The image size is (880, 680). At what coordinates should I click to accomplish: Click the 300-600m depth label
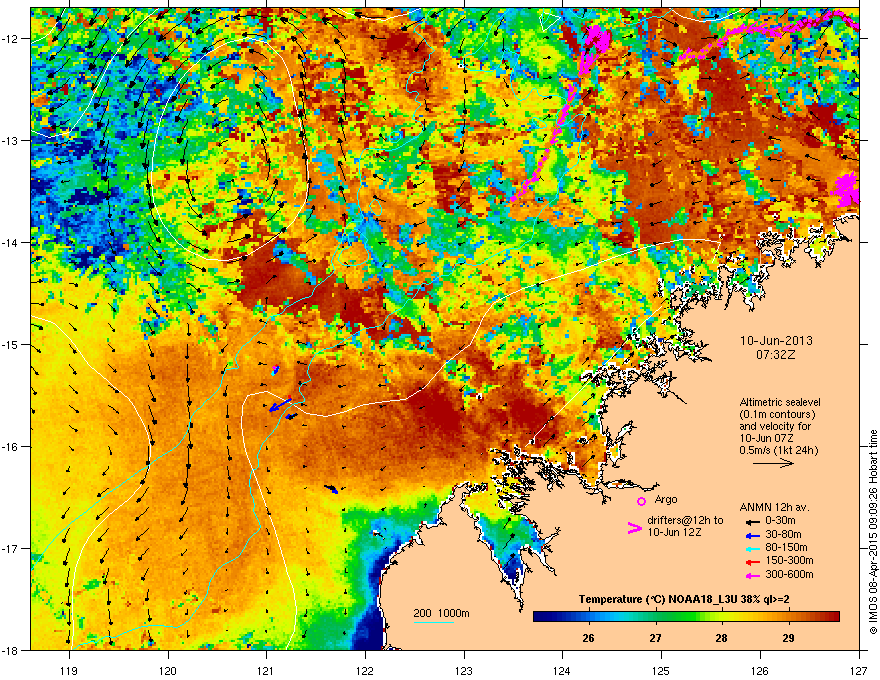[789, 575]
